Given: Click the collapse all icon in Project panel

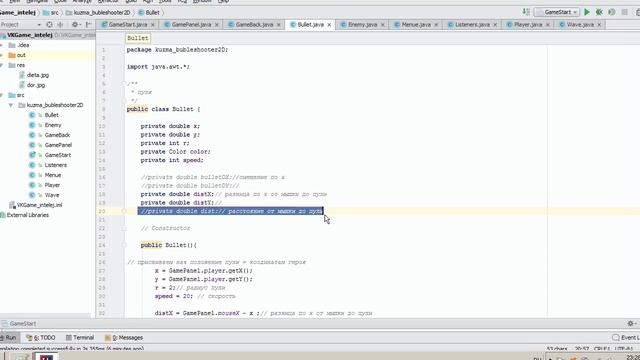Looking at the screenshot, I should click(x=60, y=24).
